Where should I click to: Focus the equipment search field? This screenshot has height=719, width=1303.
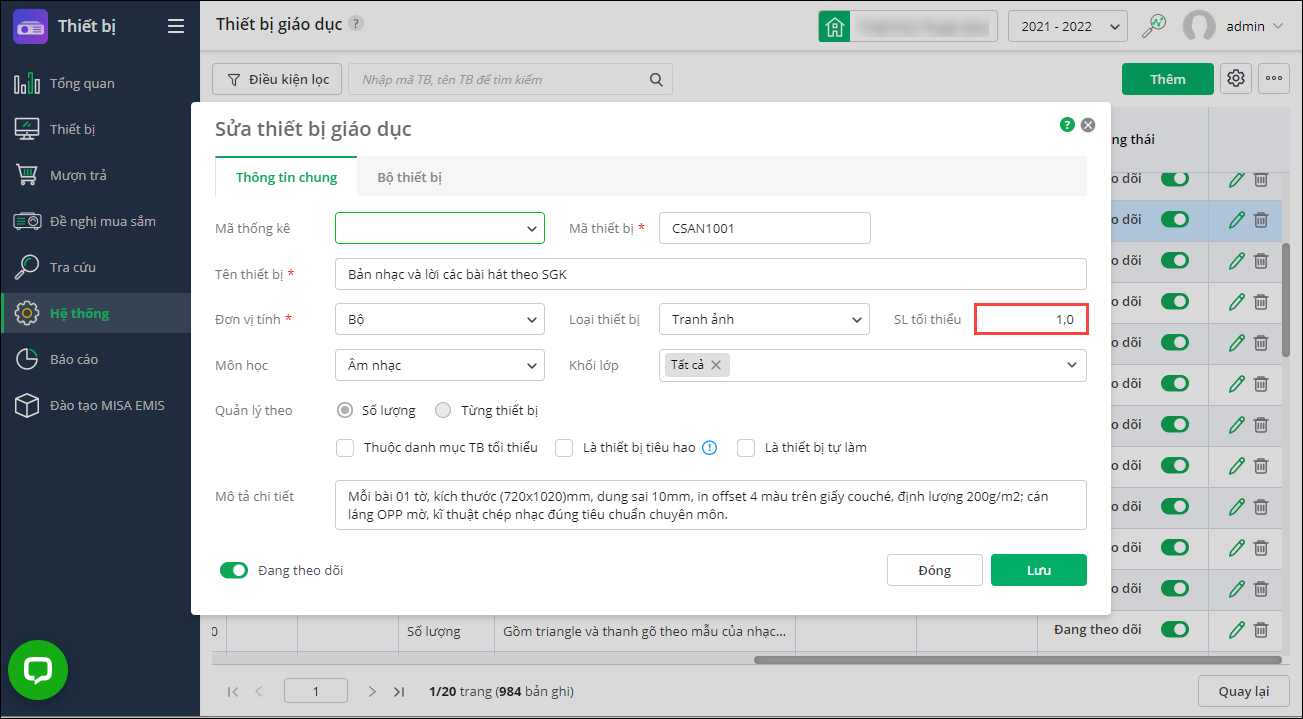tap(510, 79)
